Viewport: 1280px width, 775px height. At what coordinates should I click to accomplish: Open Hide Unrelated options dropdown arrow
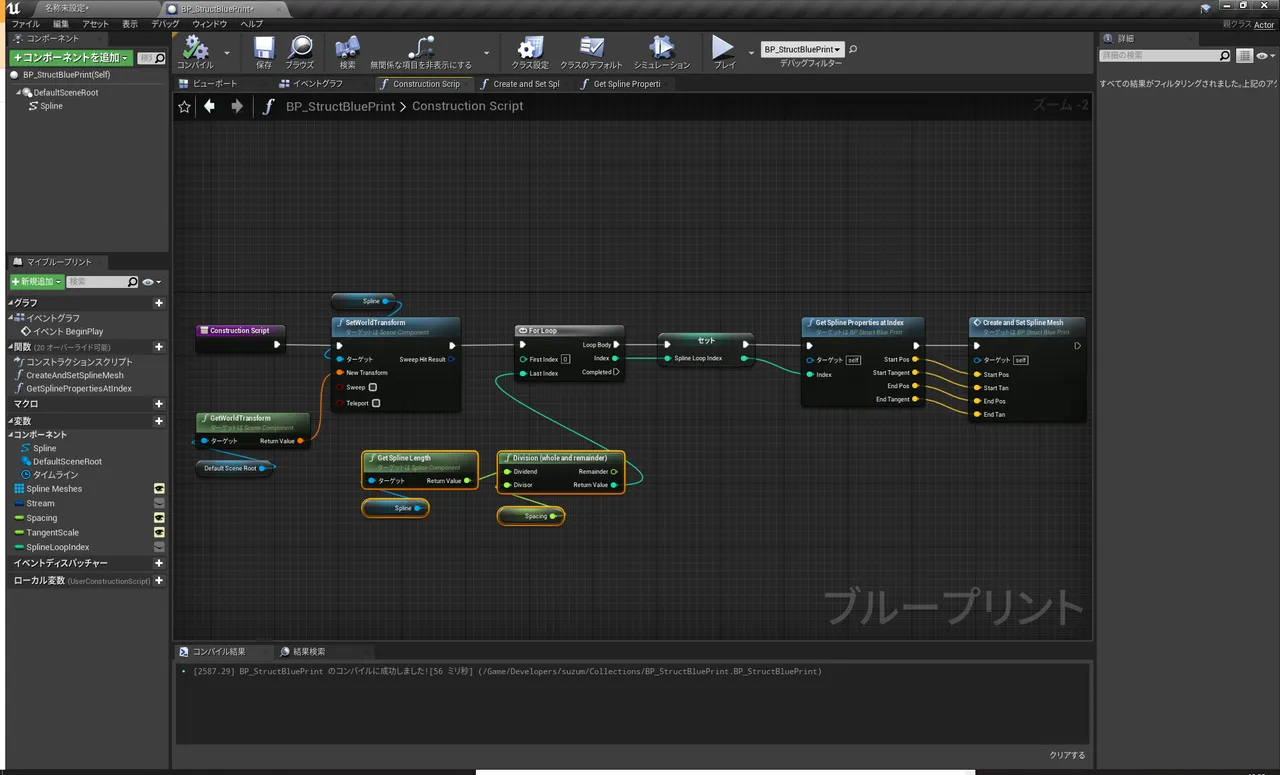click(487, 53)
